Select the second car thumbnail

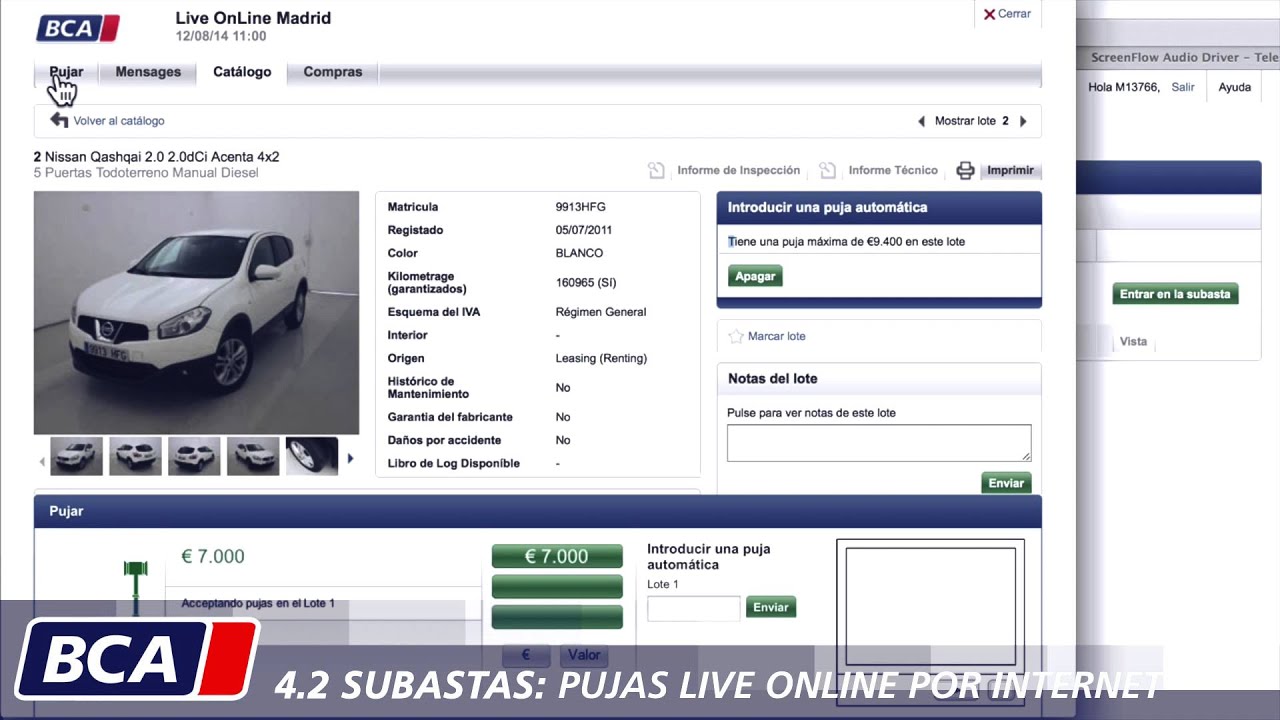[x=135, y=456]
